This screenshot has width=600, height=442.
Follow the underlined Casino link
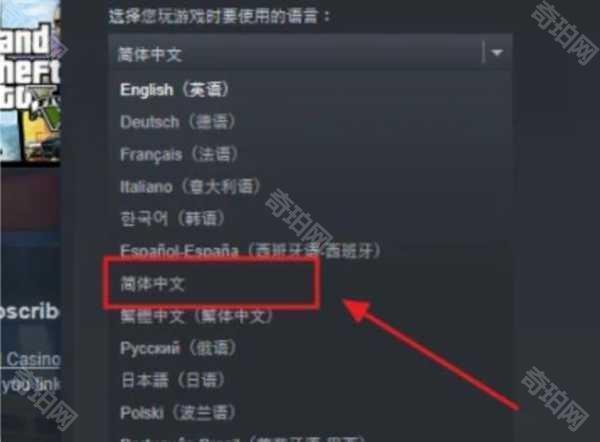31,360
